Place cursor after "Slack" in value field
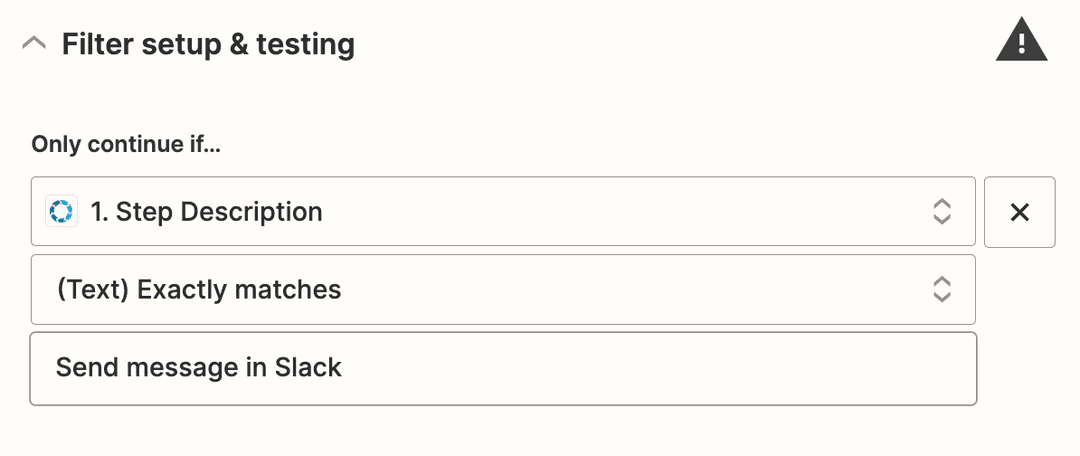The height and width of the screenshot is (456, 1080). (345, 368)
